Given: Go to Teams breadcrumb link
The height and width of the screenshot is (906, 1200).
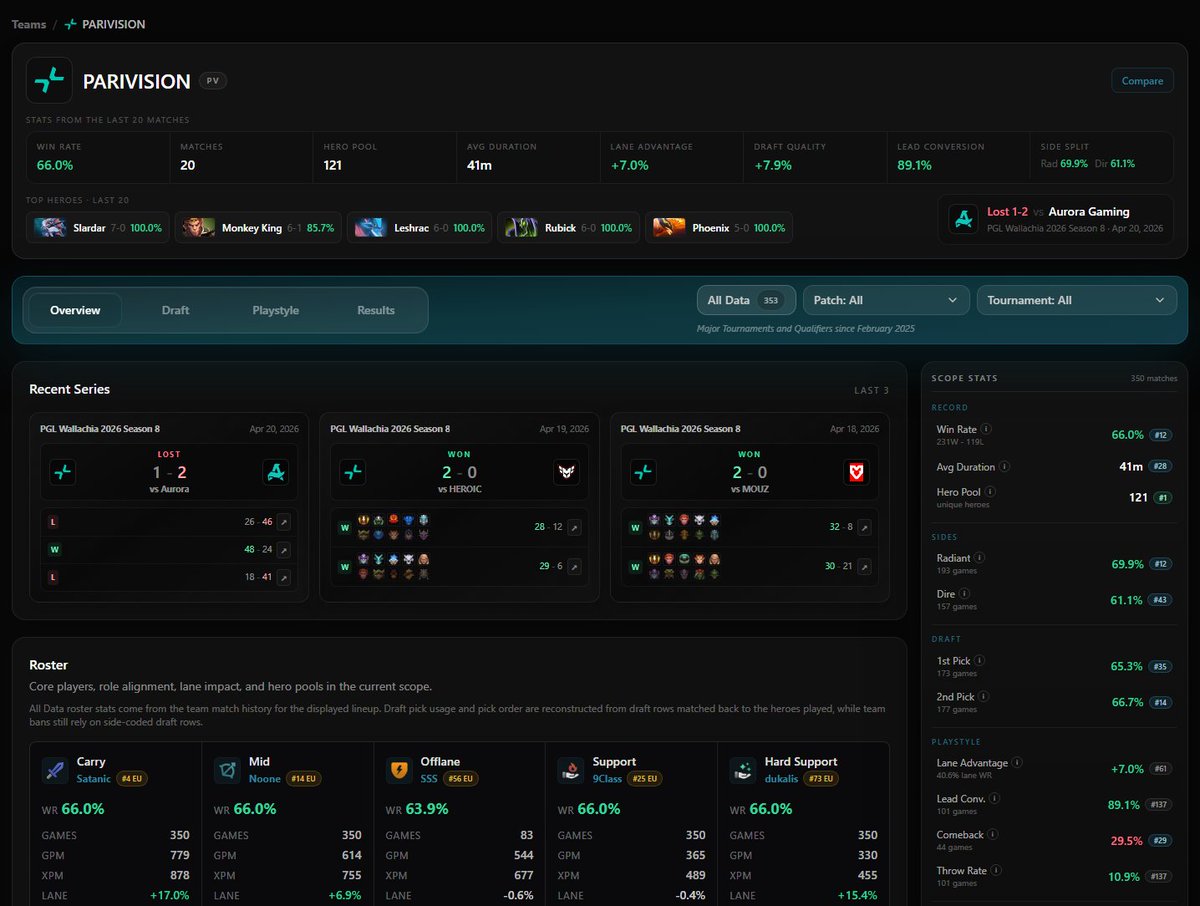Looking at the screenshot, I should [x=29, y=24].
